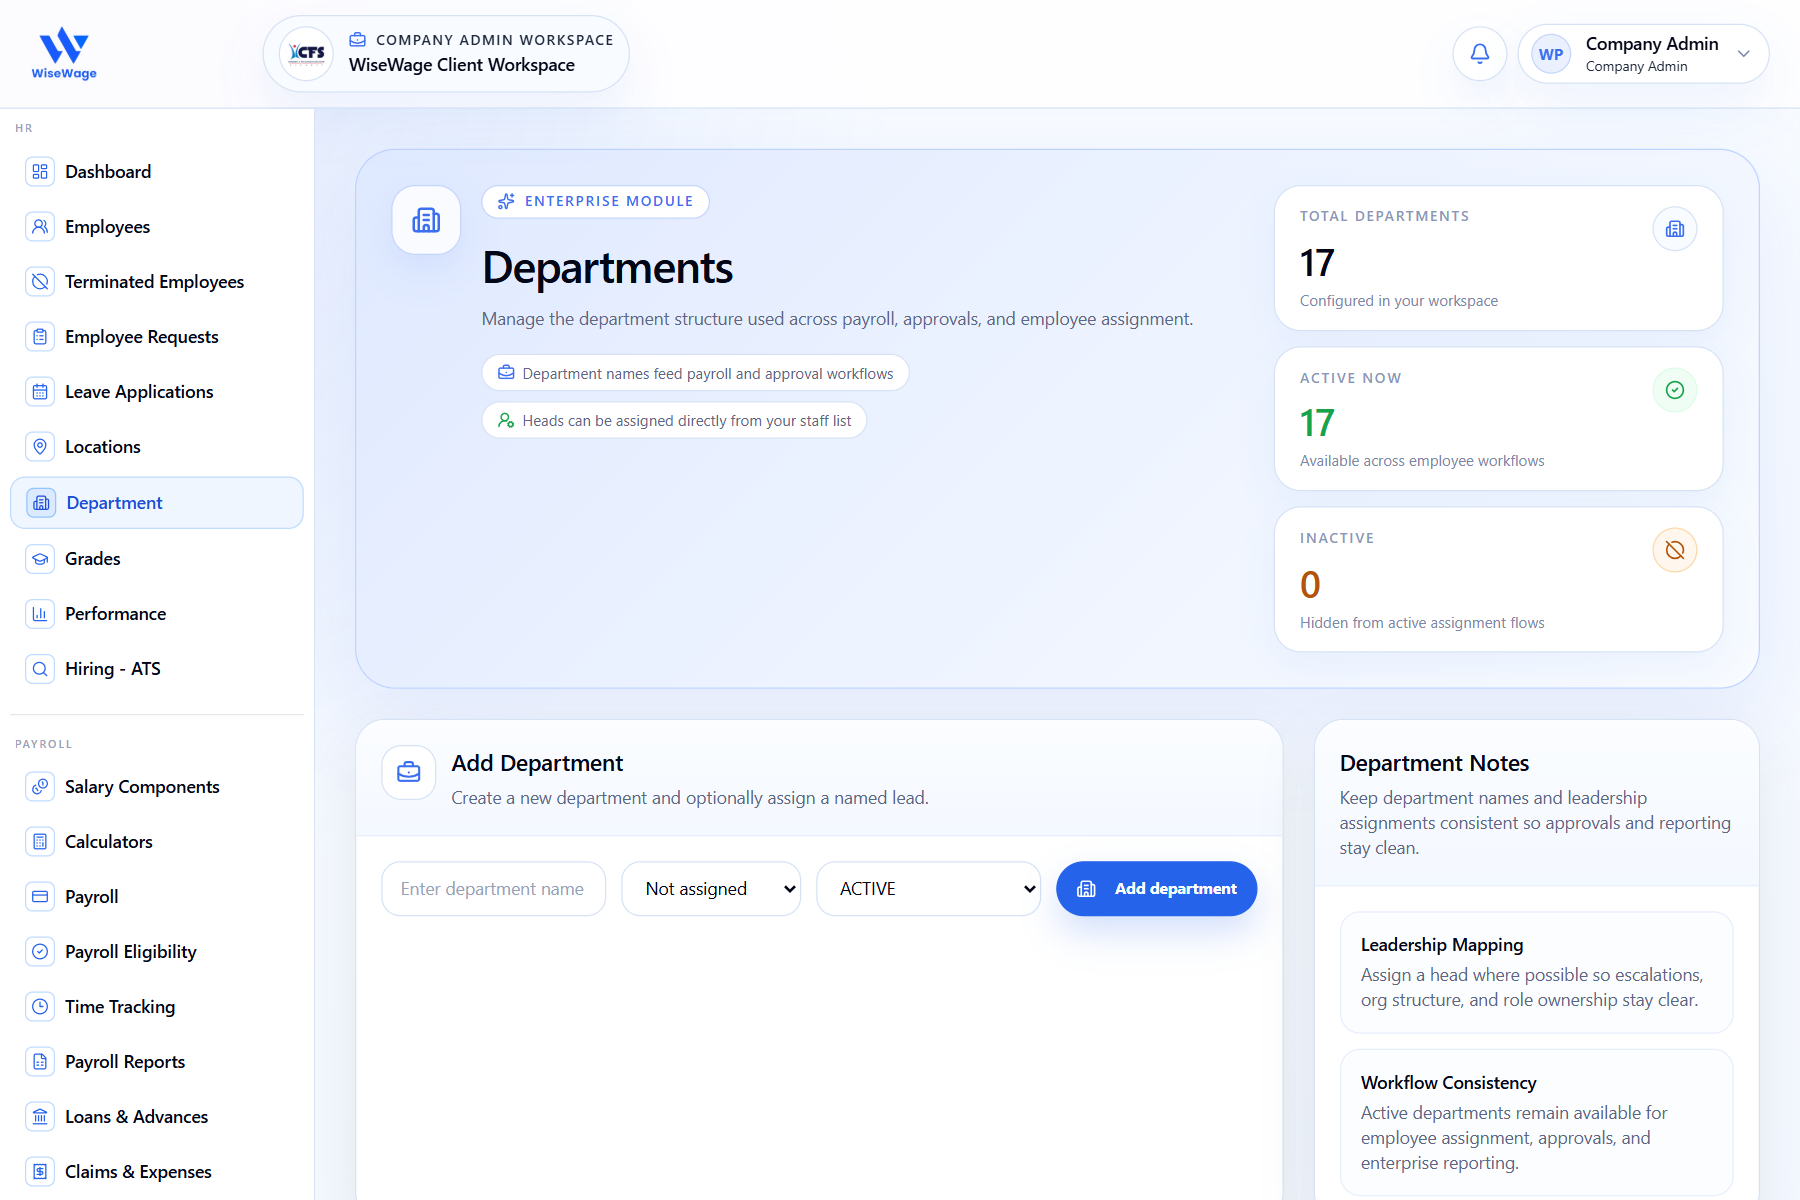The width and height of the screenshot is (1800, 1200).
Task: Click the Loans & Advances bank icon
Action: coord(40,1117)
